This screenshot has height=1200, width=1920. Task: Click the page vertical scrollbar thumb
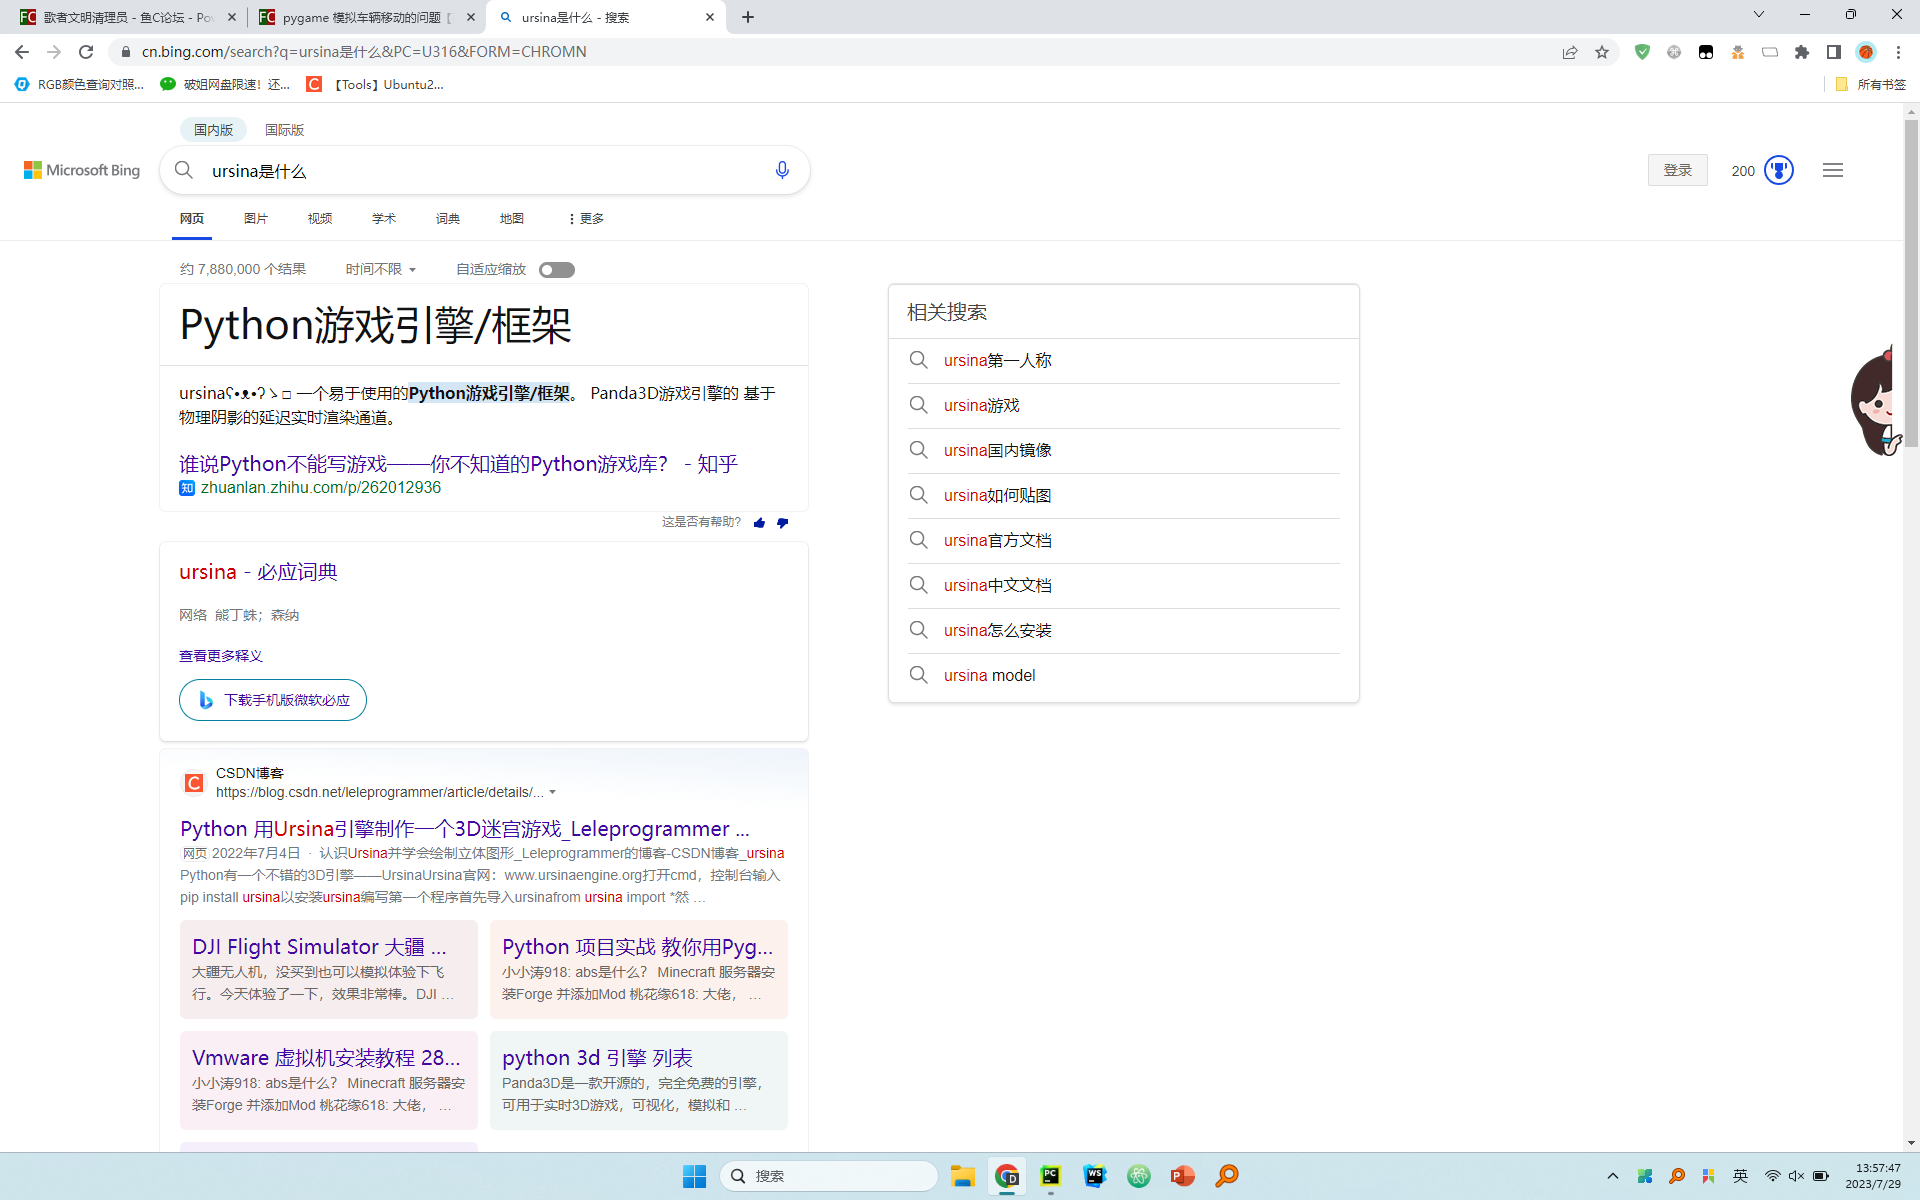(1911, 282)
